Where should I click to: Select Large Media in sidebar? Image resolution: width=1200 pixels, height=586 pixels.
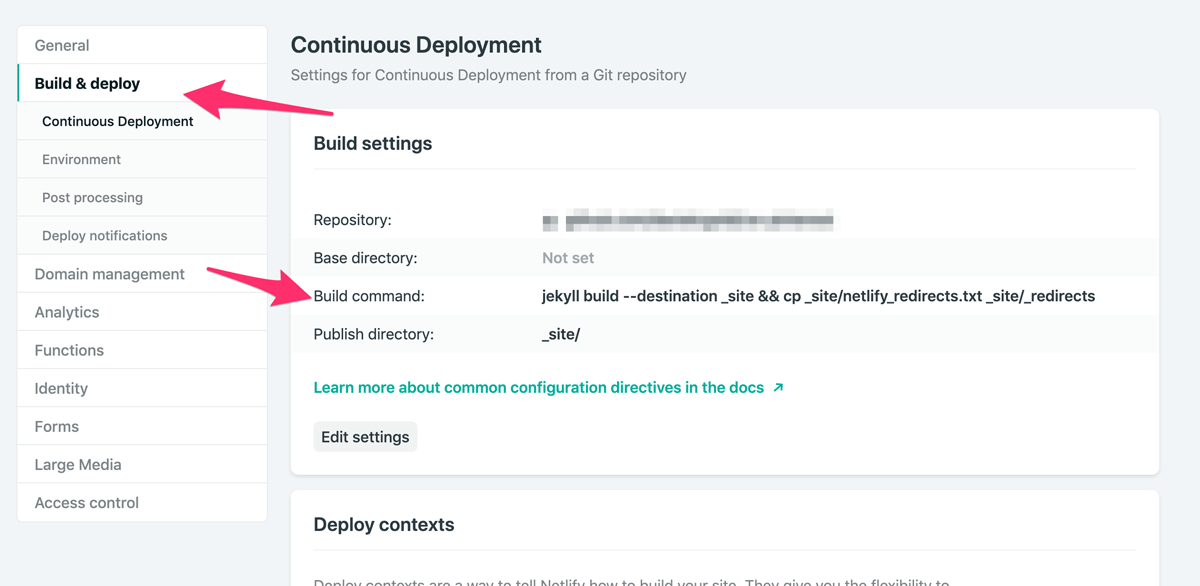click(x=78, y=464)
